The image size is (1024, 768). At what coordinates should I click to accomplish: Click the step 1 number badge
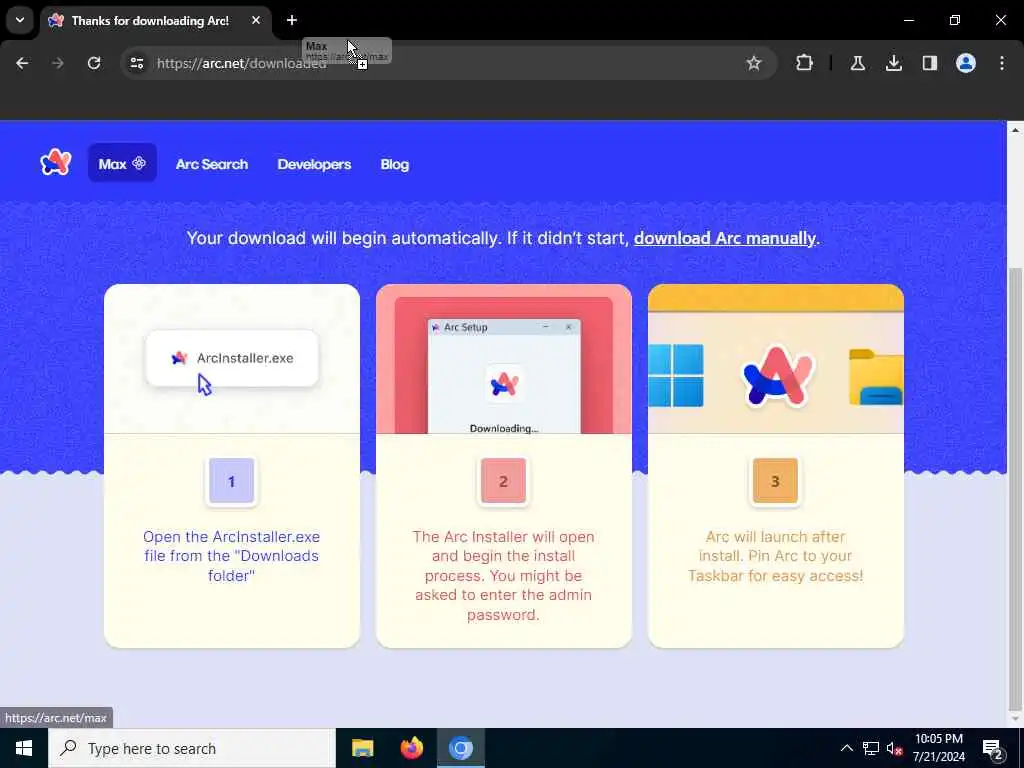[x=232, y=481]
